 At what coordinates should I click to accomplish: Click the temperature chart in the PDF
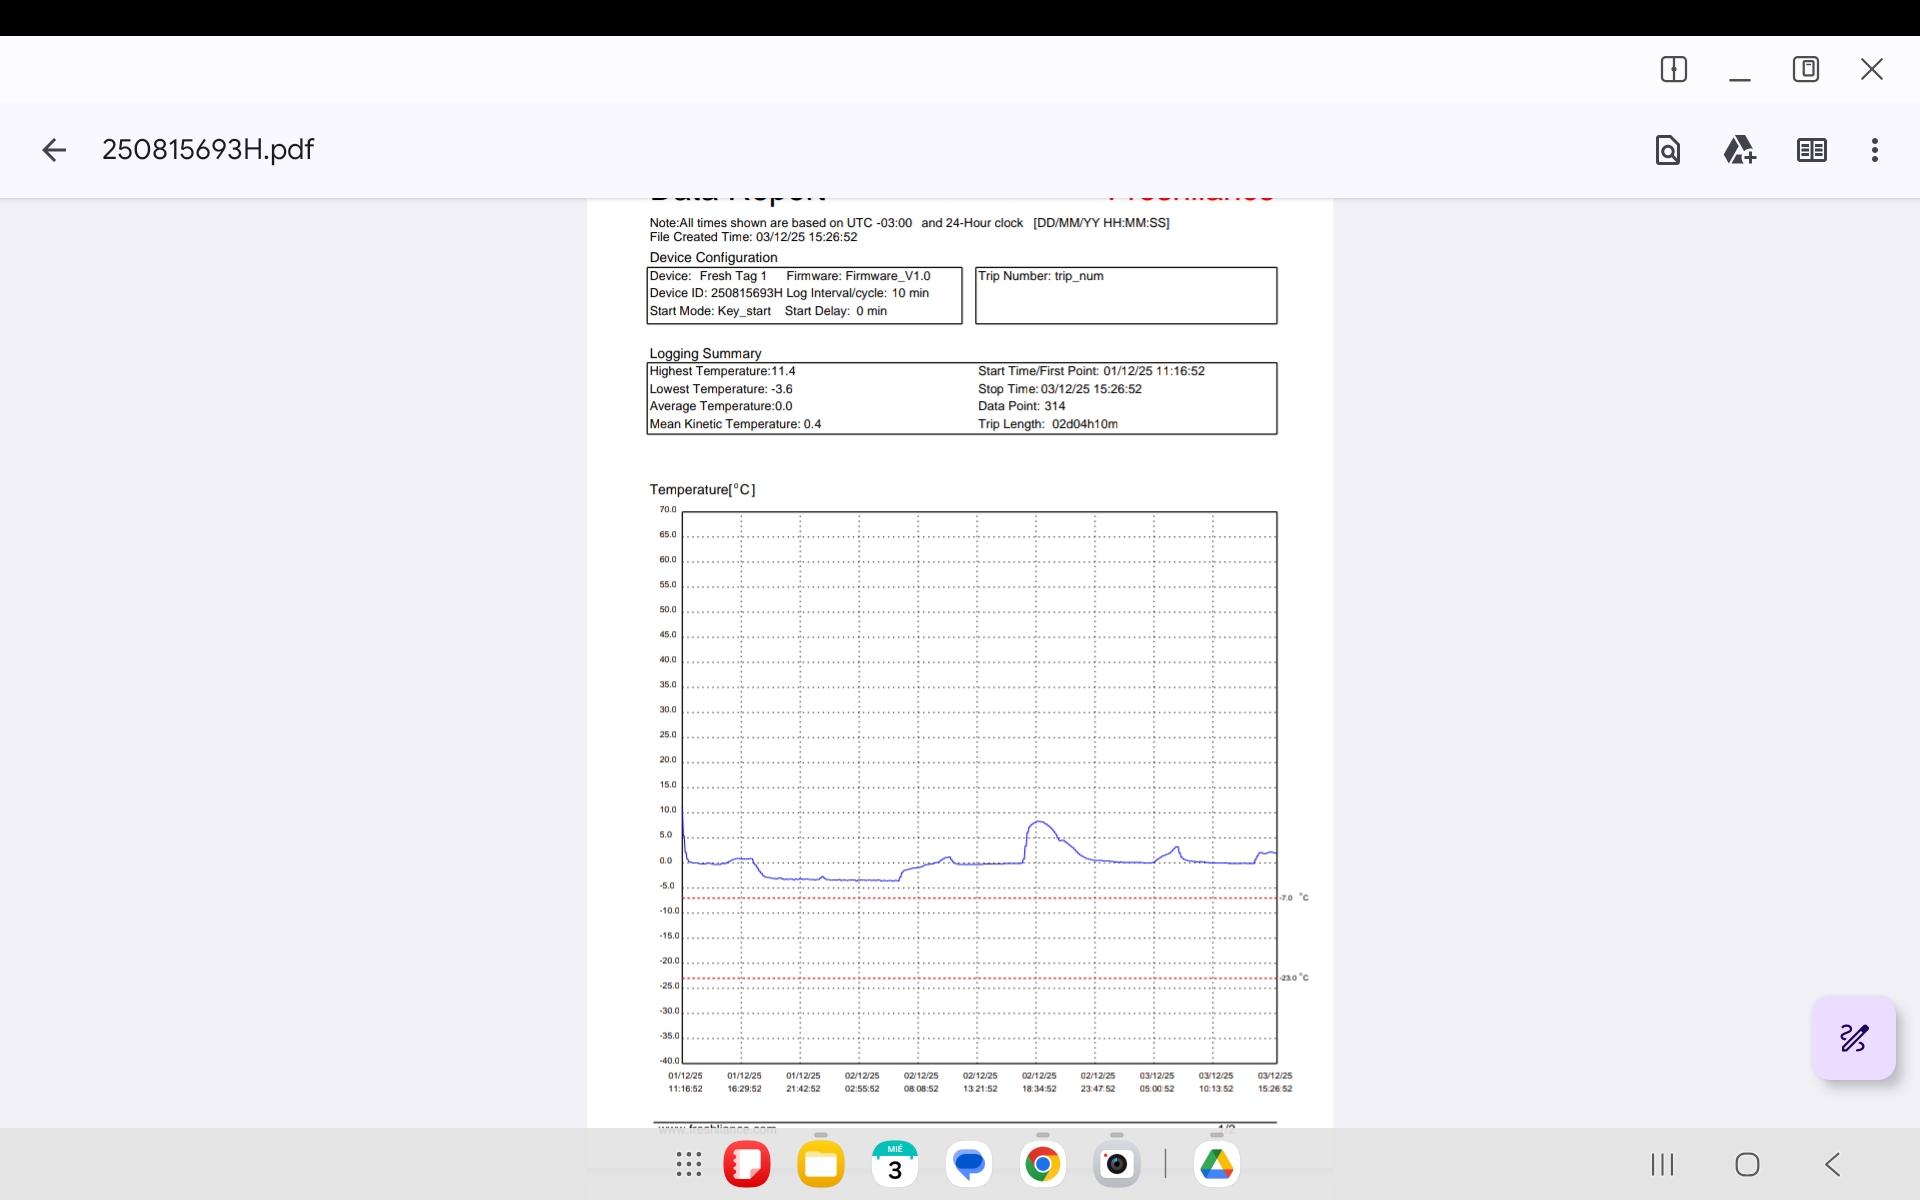(x=979, y=787)
